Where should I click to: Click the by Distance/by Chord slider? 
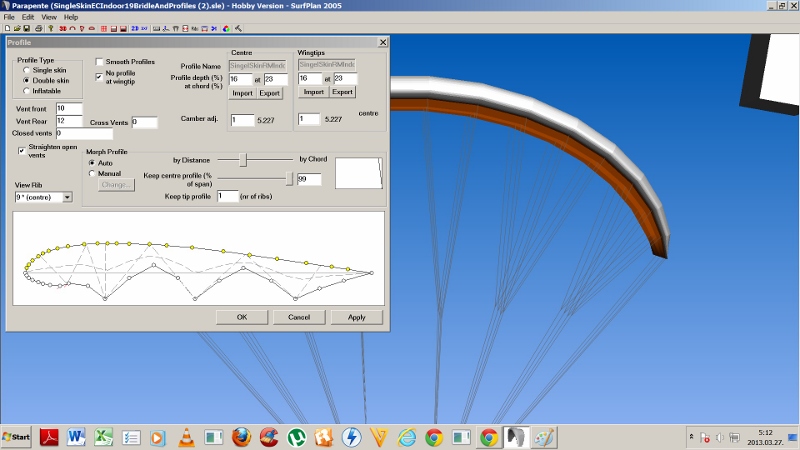(x=241, y=159)
